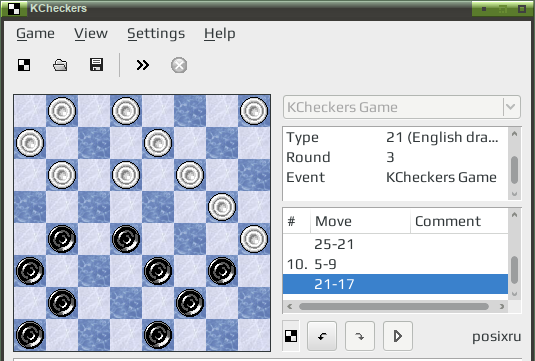Start a new game via toolbar icon
The image size is (535, 361).
[x=24, y=65]
